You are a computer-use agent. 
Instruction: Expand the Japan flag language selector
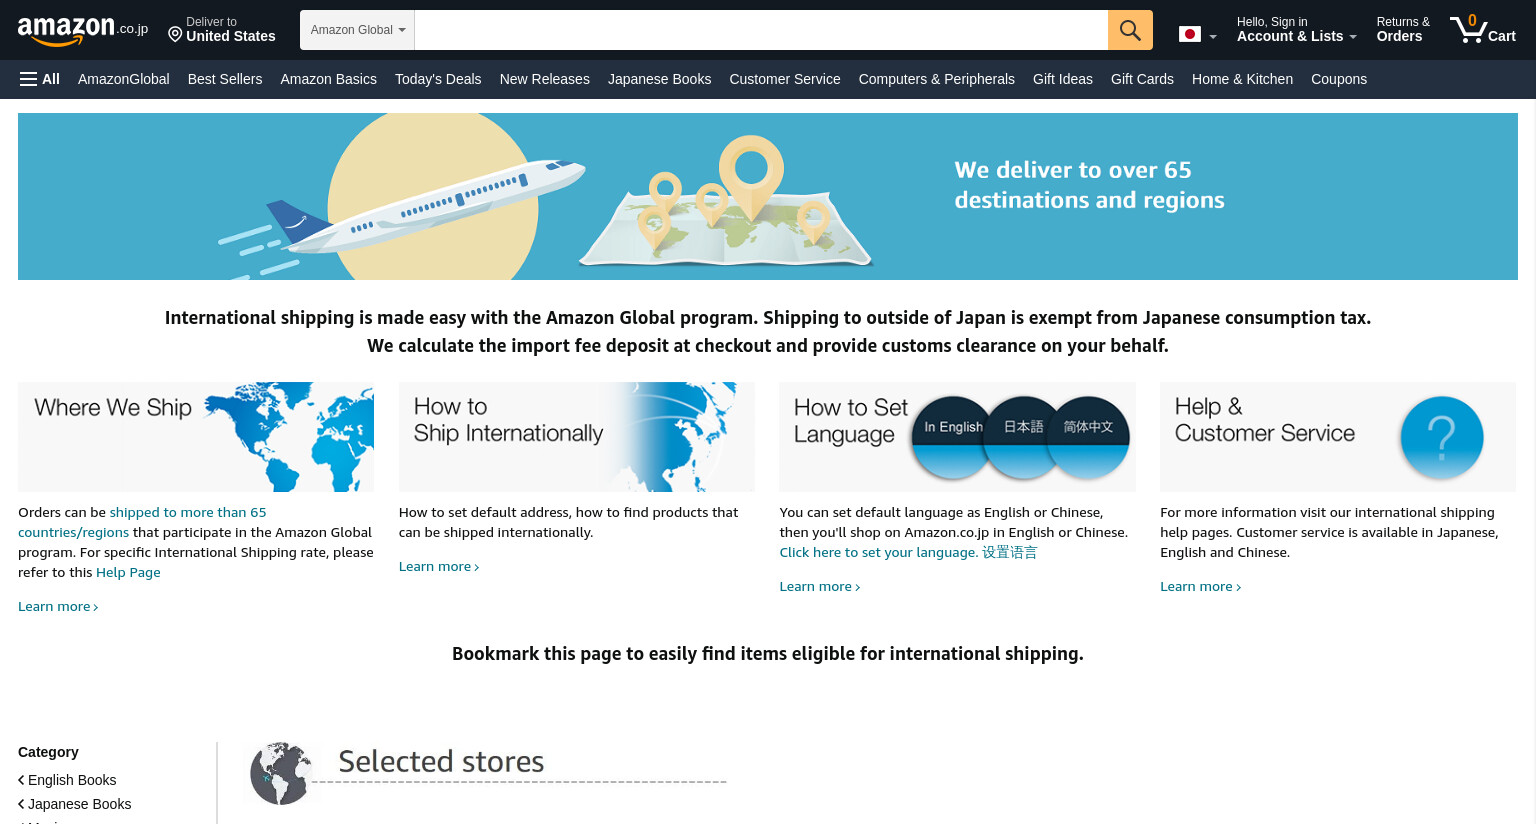(x=1198, y=35)
